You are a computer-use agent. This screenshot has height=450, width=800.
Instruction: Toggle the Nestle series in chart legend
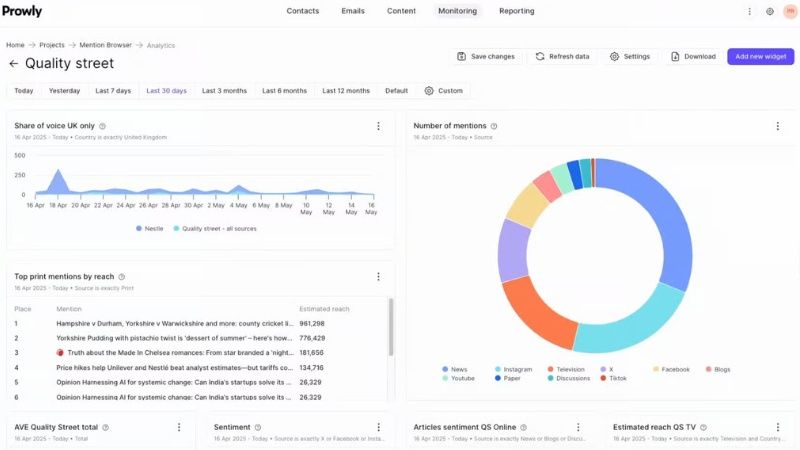[x=149, y=229]
